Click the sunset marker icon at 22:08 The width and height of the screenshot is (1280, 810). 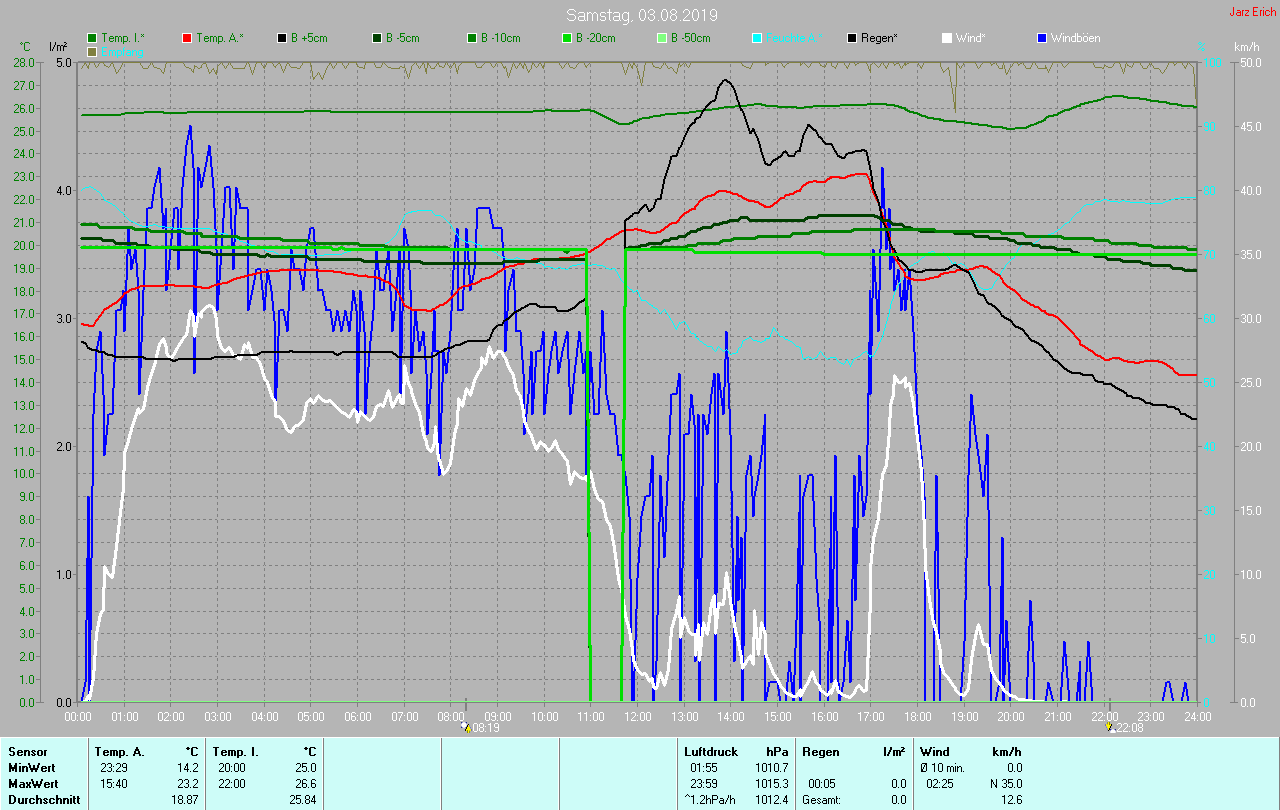click(x=1109, y=727)
